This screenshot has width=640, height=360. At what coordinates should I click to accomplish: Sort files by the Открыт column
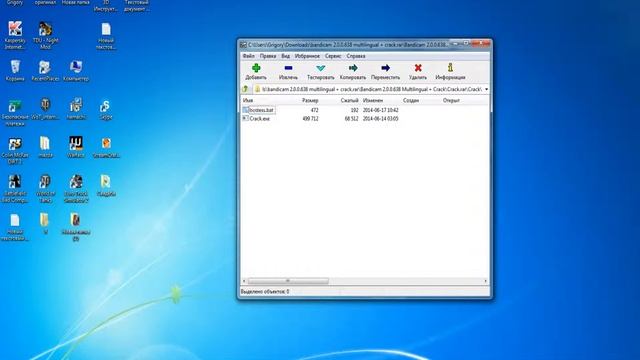[451, 100]
